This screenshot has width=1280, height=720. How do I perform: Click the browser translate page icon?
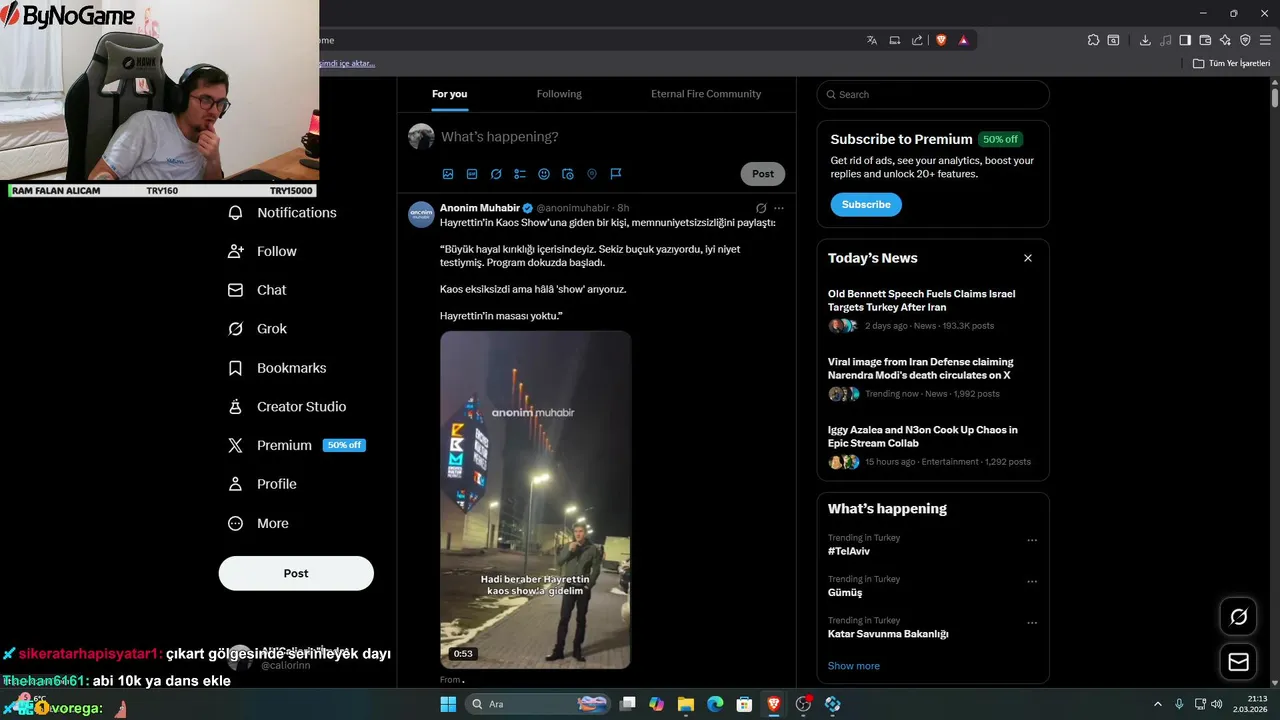pyautogui.click(x=872, y=40)
